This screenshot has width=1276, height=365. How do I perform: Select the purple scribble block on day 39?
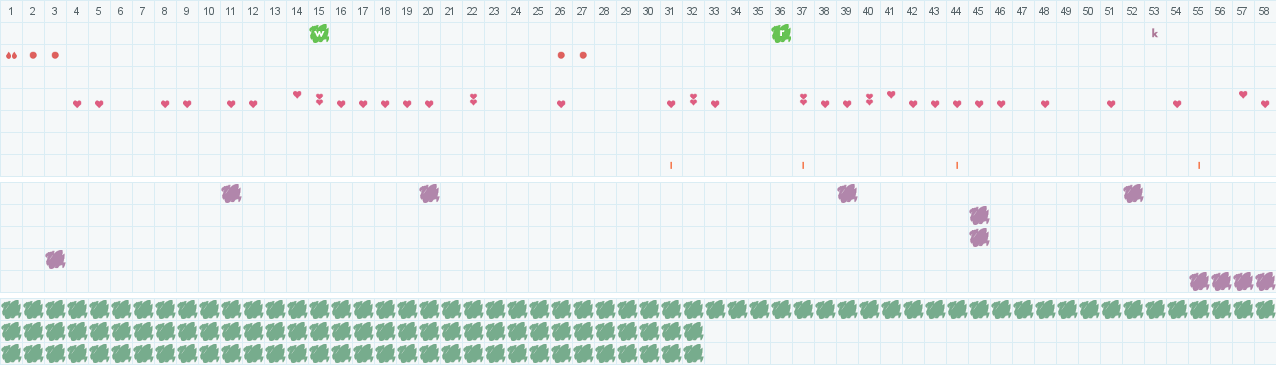(847, 193)
